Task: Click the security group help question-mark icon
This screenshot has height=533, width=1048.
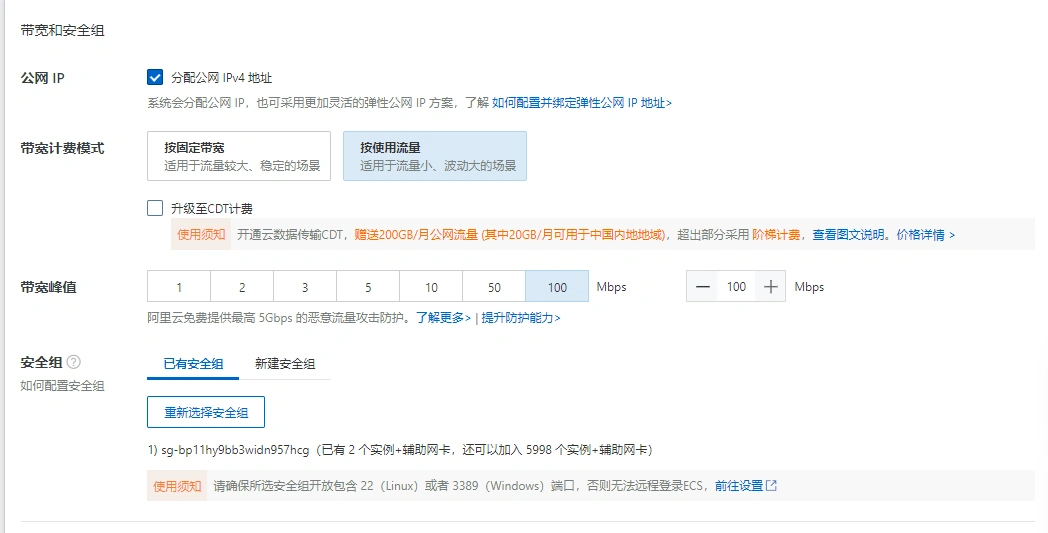Action: coord(74,363)
